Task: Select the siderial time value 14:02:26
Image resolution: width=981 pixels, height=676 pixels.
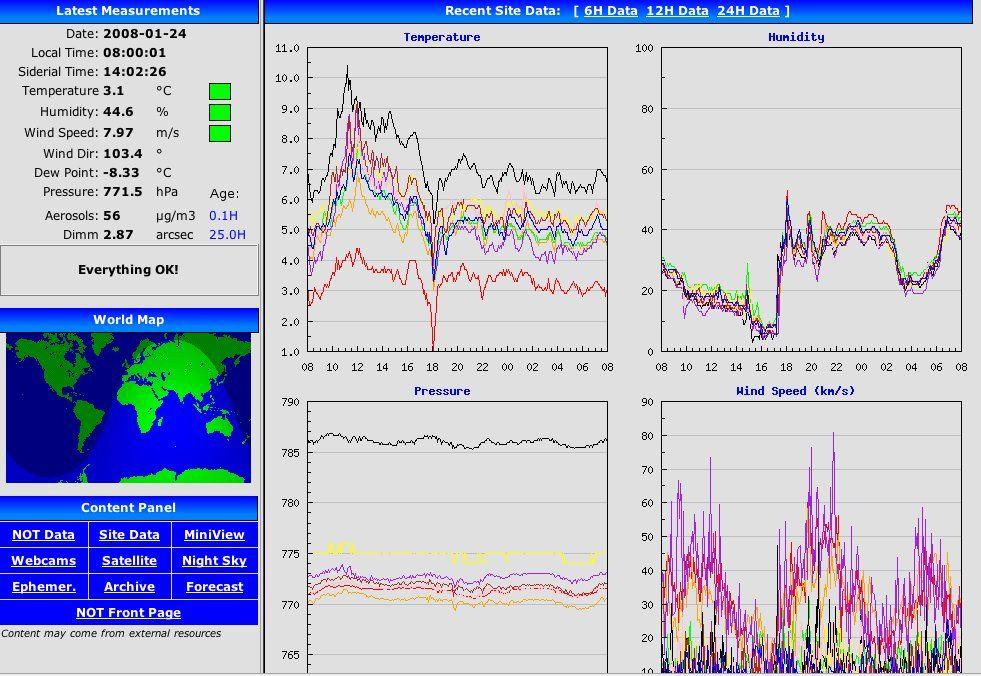Action: tap(135, 71)
